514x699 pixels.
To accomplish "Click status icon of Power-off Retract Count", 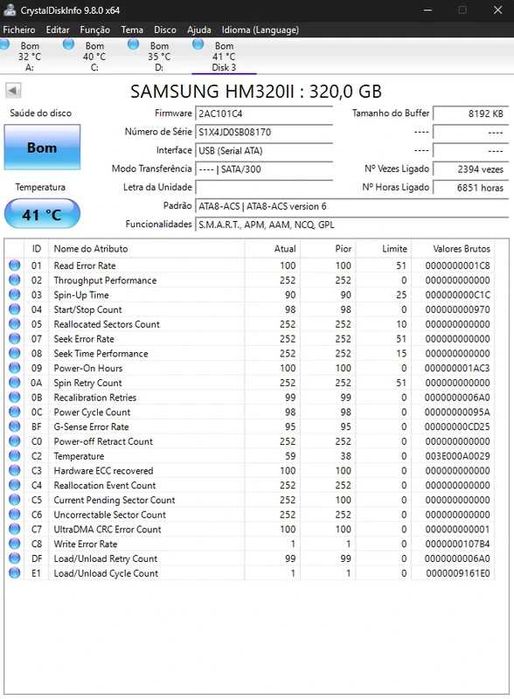I will click(14, 441).
